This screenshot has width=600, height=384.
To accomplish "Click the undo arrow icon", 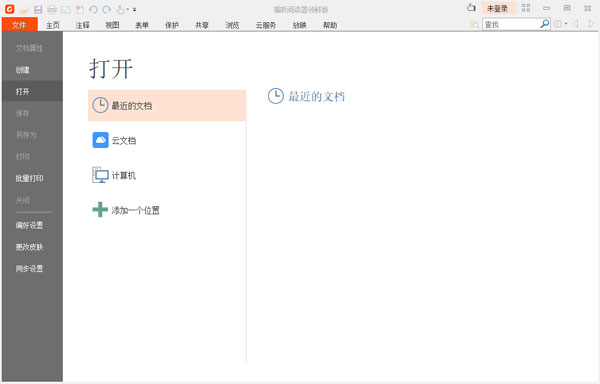I will click(x=93, y=9).
